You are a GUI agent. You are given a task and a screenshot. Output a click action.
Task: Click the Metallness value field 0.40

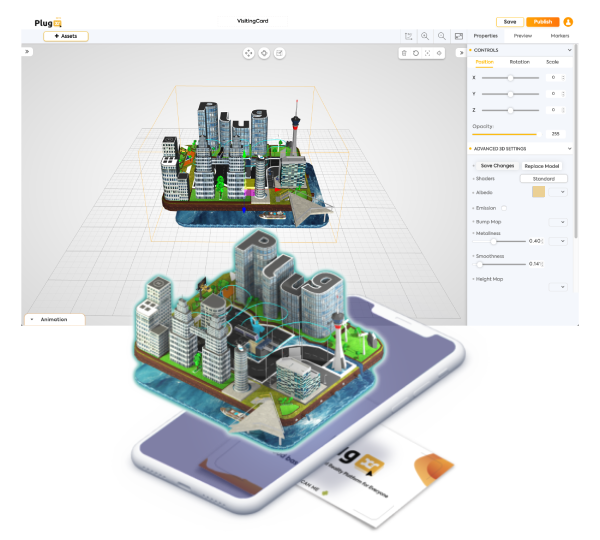(535, 241)
